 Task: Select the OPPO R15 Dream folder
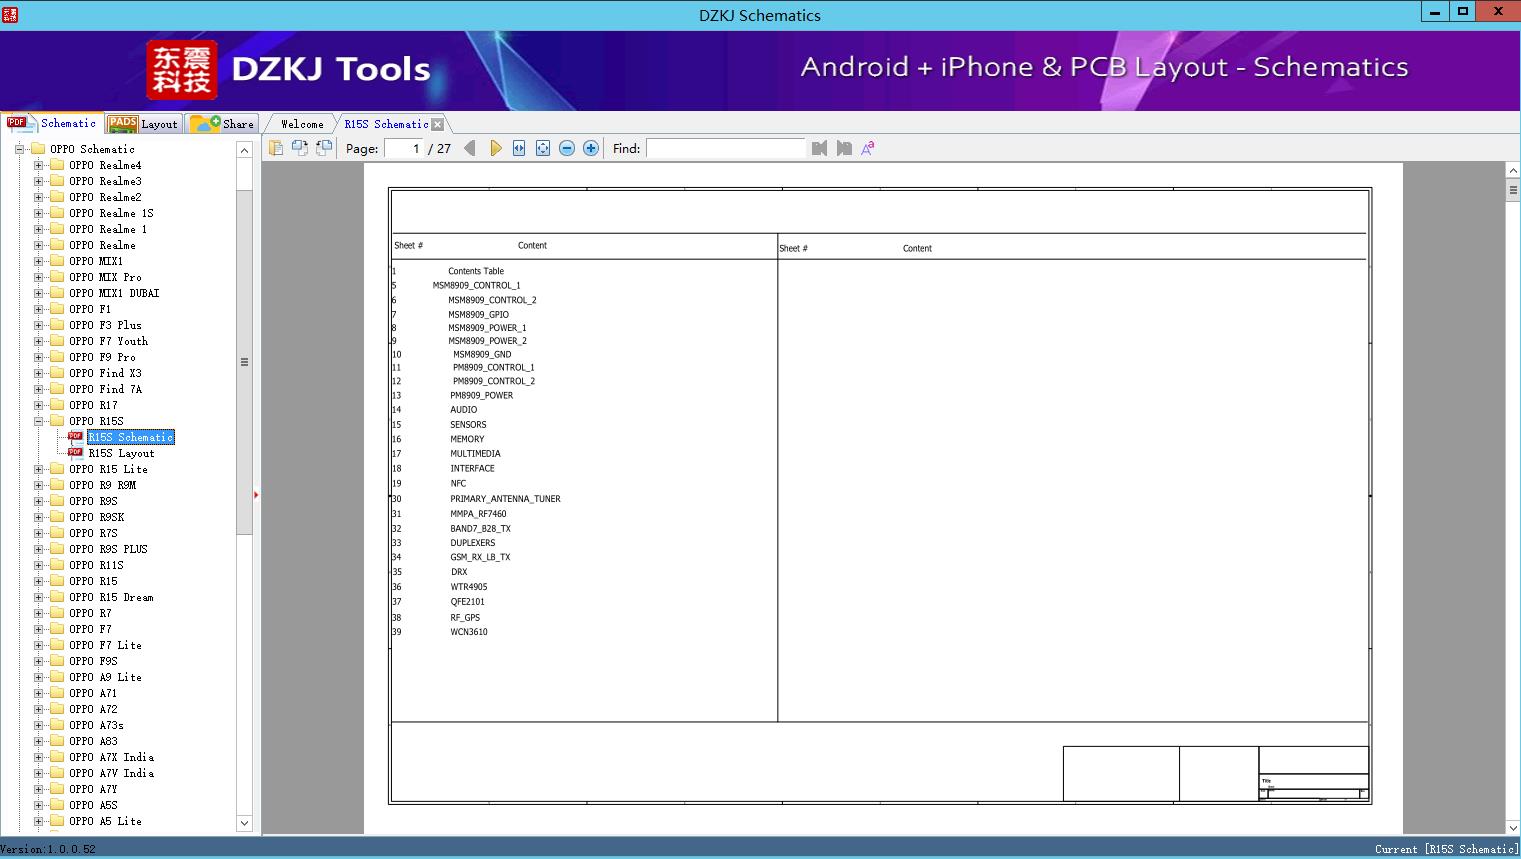(111, 597)
